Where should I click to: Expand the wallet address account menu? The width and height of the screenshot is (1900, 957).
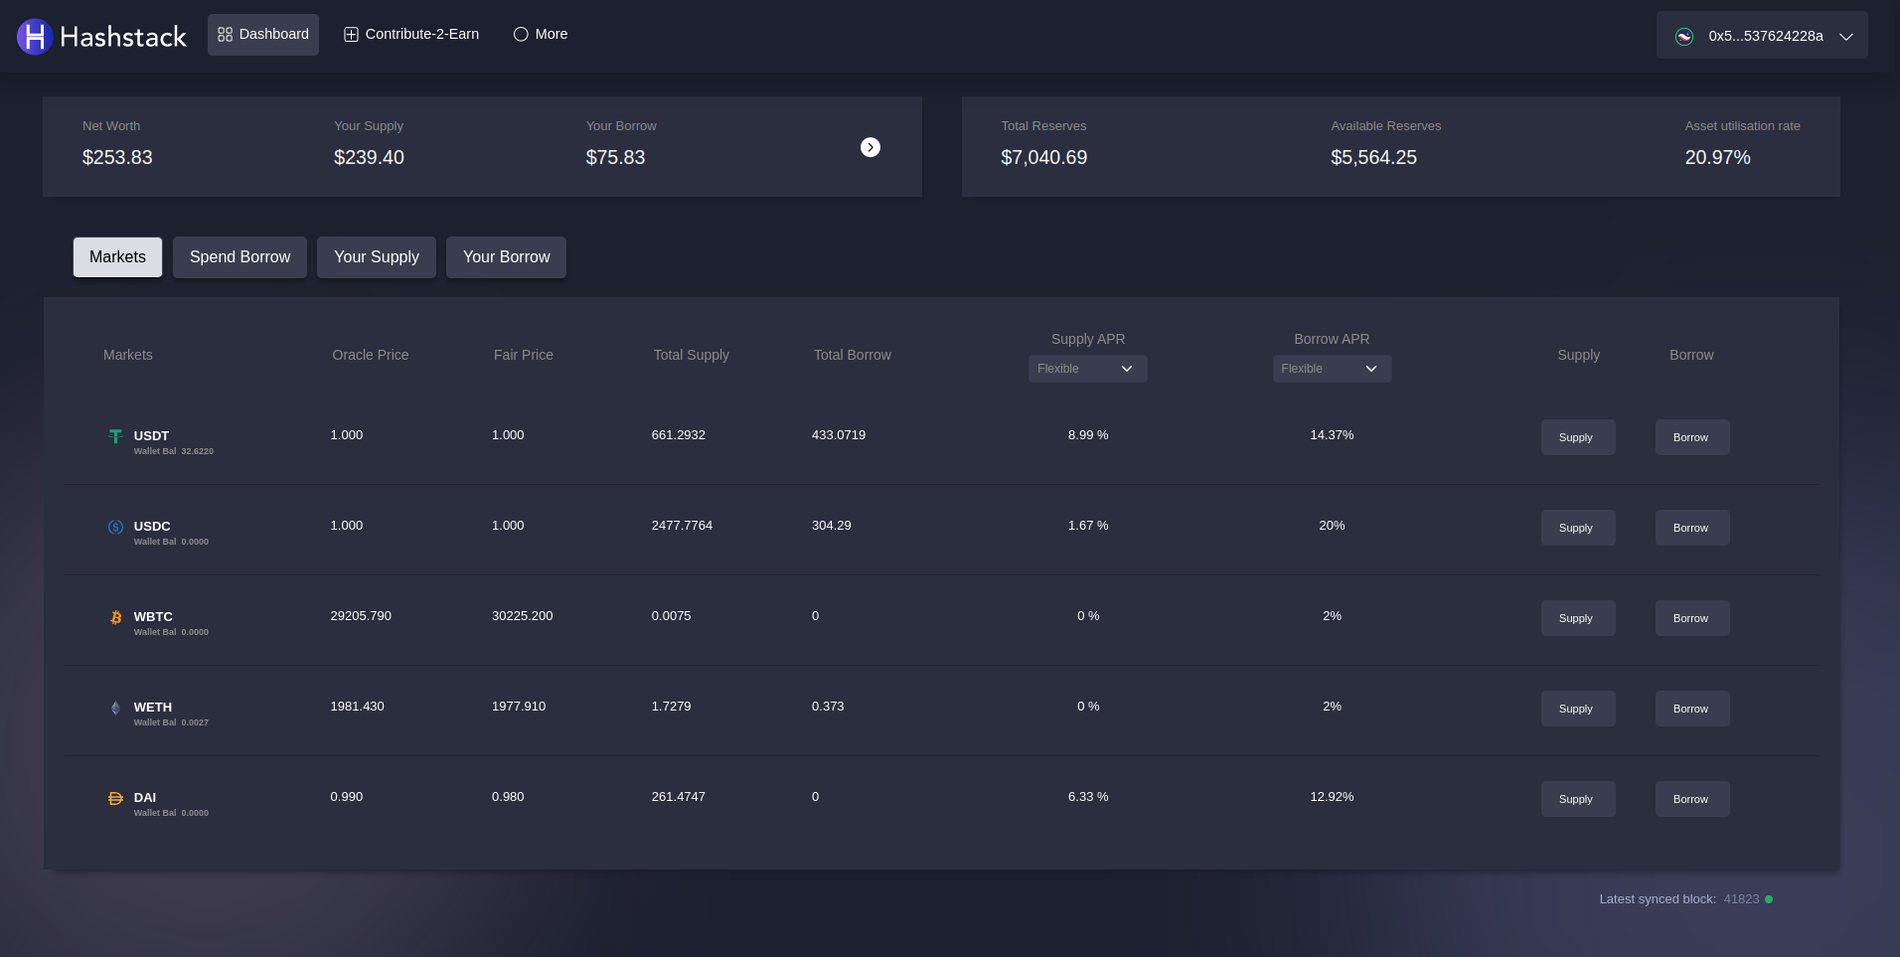1846,36
